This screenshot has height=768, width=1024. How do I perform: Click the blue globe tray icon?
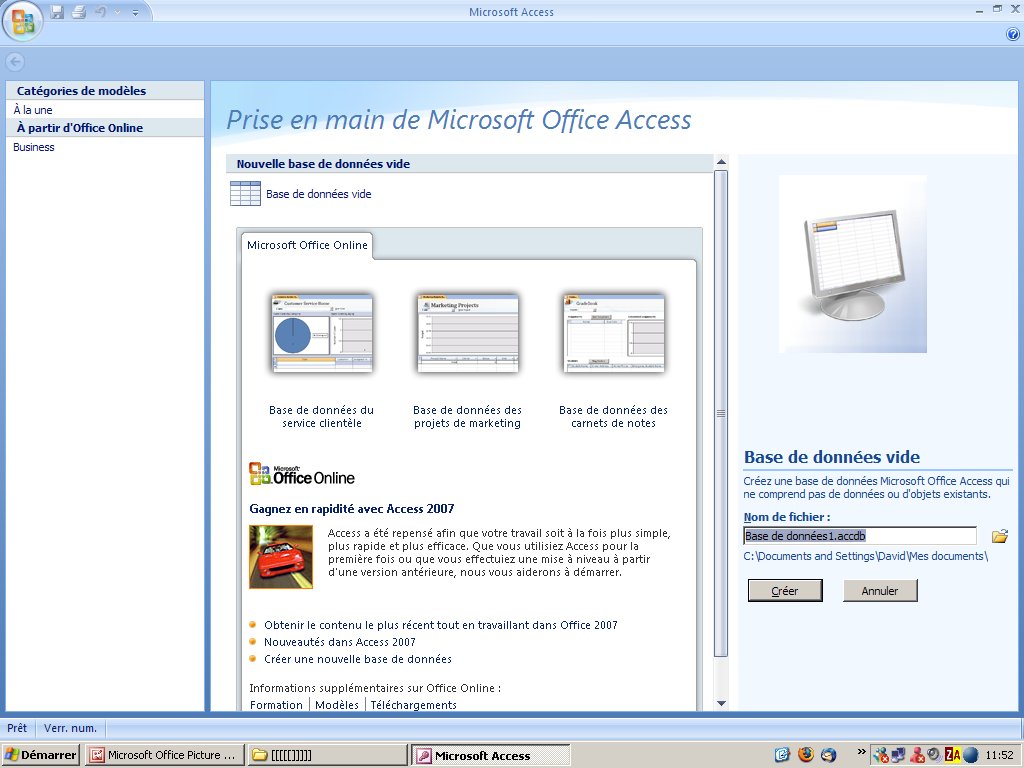pyautogui.click(x=970, y=755)
